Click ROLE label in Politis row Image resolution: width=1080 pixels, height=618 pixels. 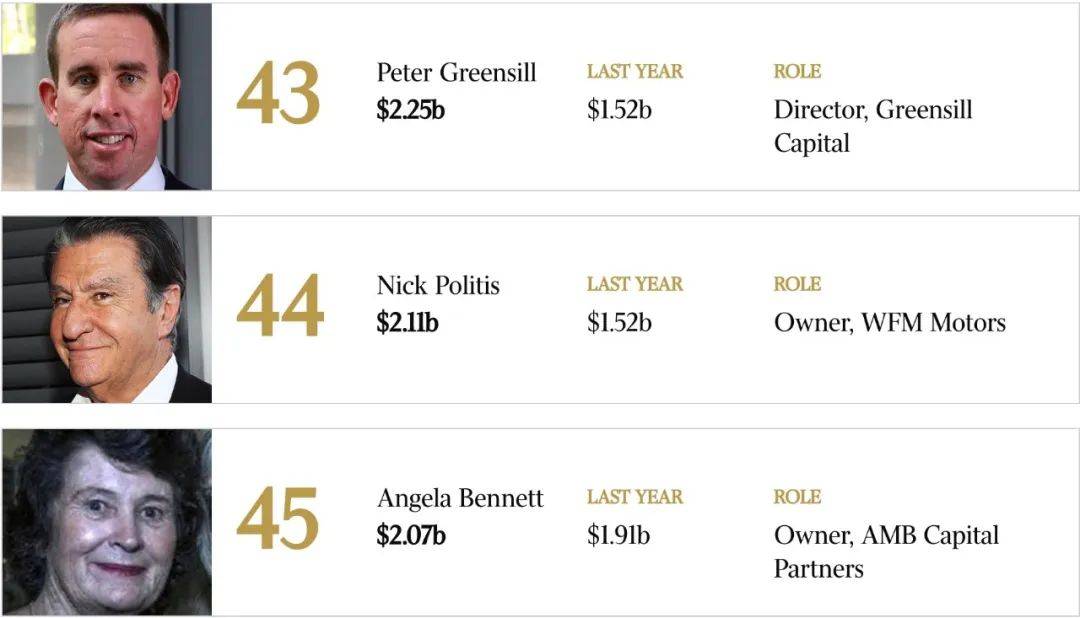pos(797,284)
